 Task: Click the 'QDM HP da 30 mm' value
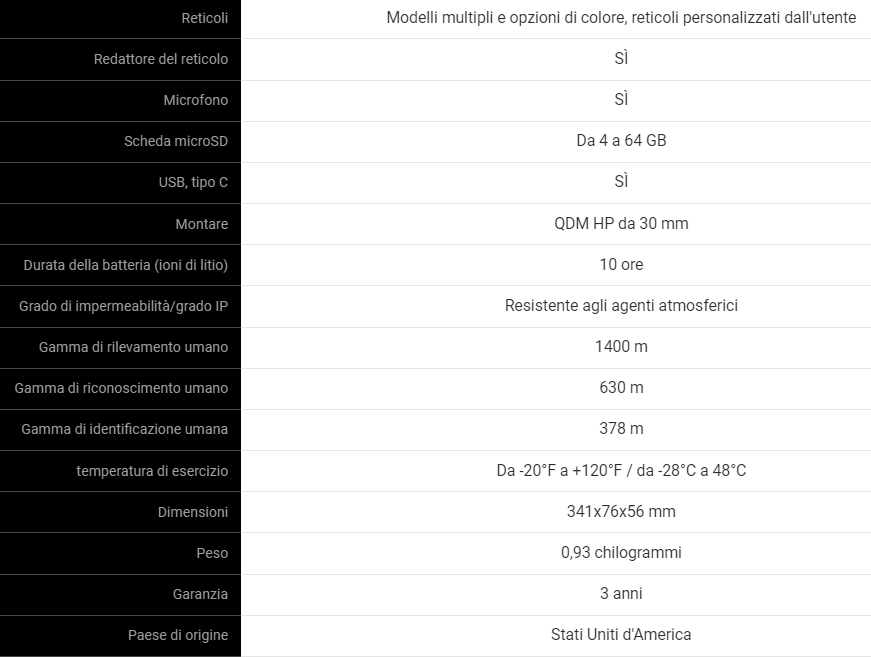coord(621,223)
